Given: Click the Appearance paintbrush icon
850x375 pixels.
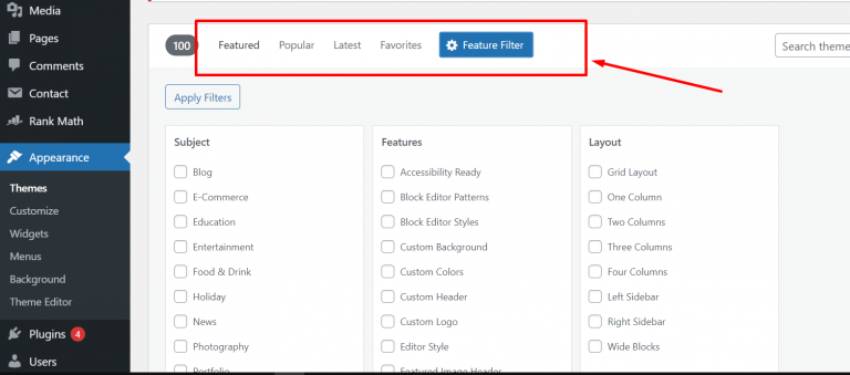Looking at the screenshot, I should tap(15, 157).
